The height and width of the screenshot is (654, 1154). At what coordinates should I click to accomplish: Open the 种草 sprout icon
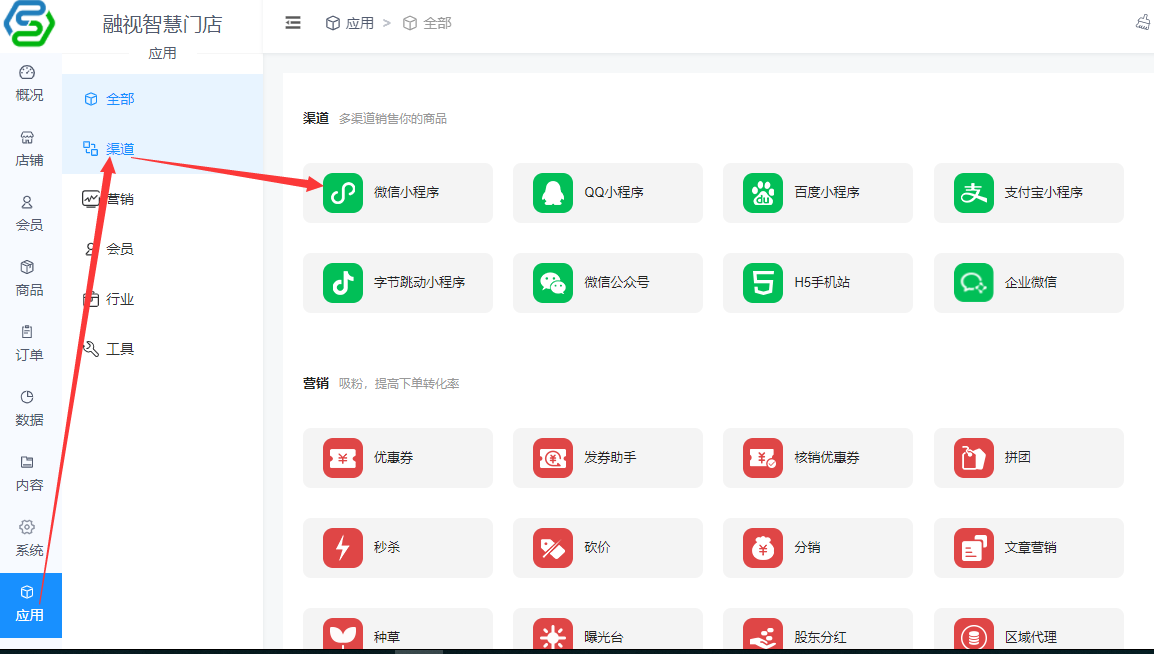(343, 634)
